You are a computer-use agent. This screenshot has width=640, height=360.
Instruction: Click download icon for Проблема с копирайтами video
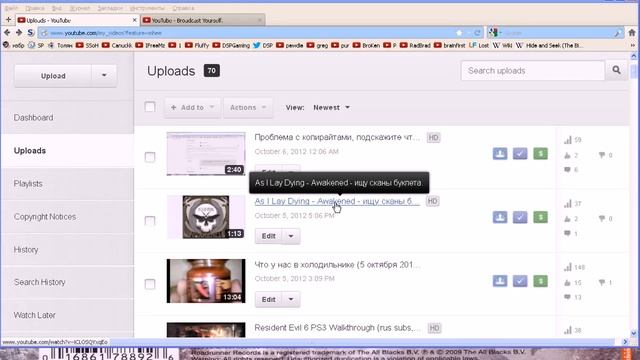coord(500,153)
